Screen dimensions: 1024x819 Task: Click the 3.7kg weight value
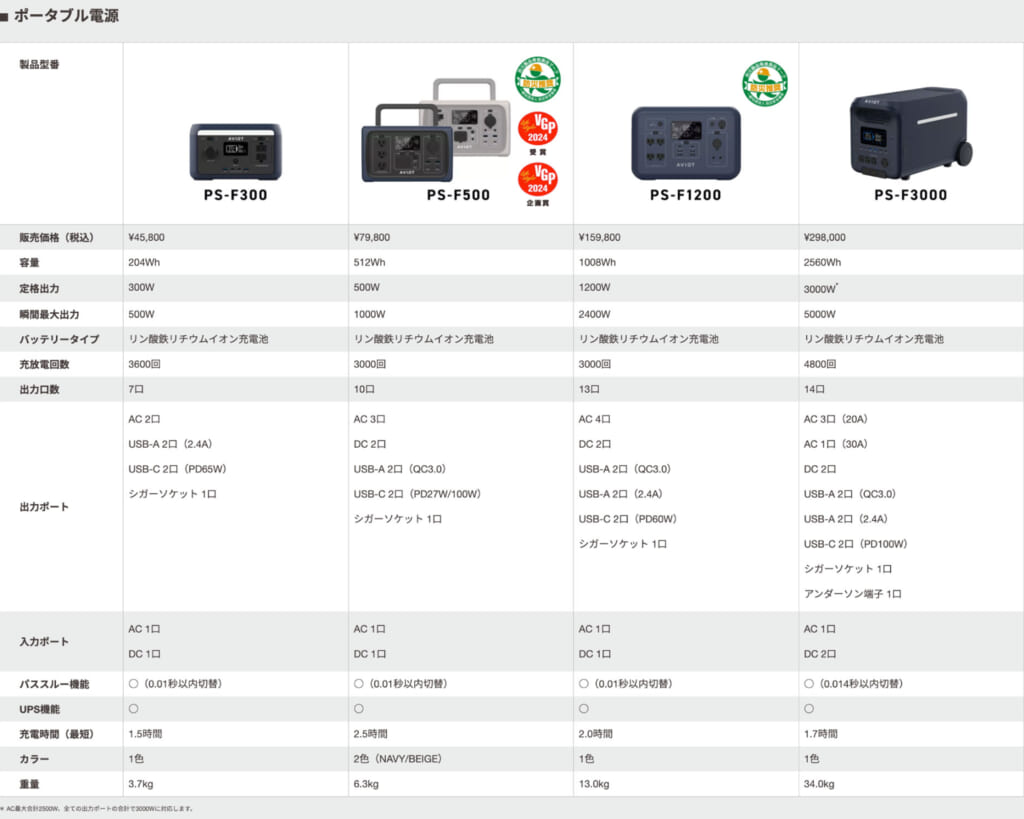(141, 784)
